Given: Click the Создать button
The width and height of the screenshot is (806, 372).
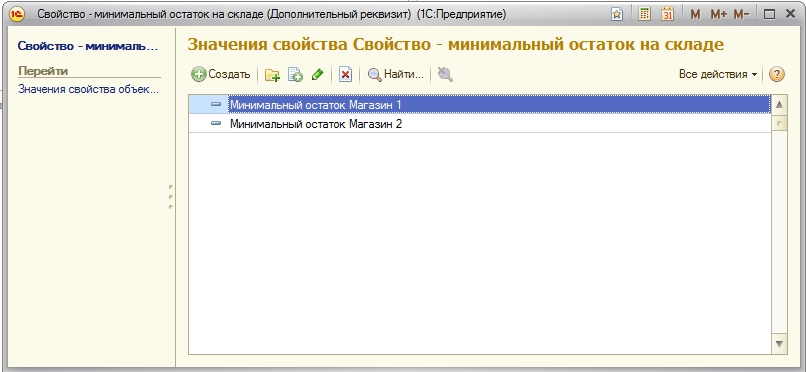Looking at the screenshot, I should (221, 75).
